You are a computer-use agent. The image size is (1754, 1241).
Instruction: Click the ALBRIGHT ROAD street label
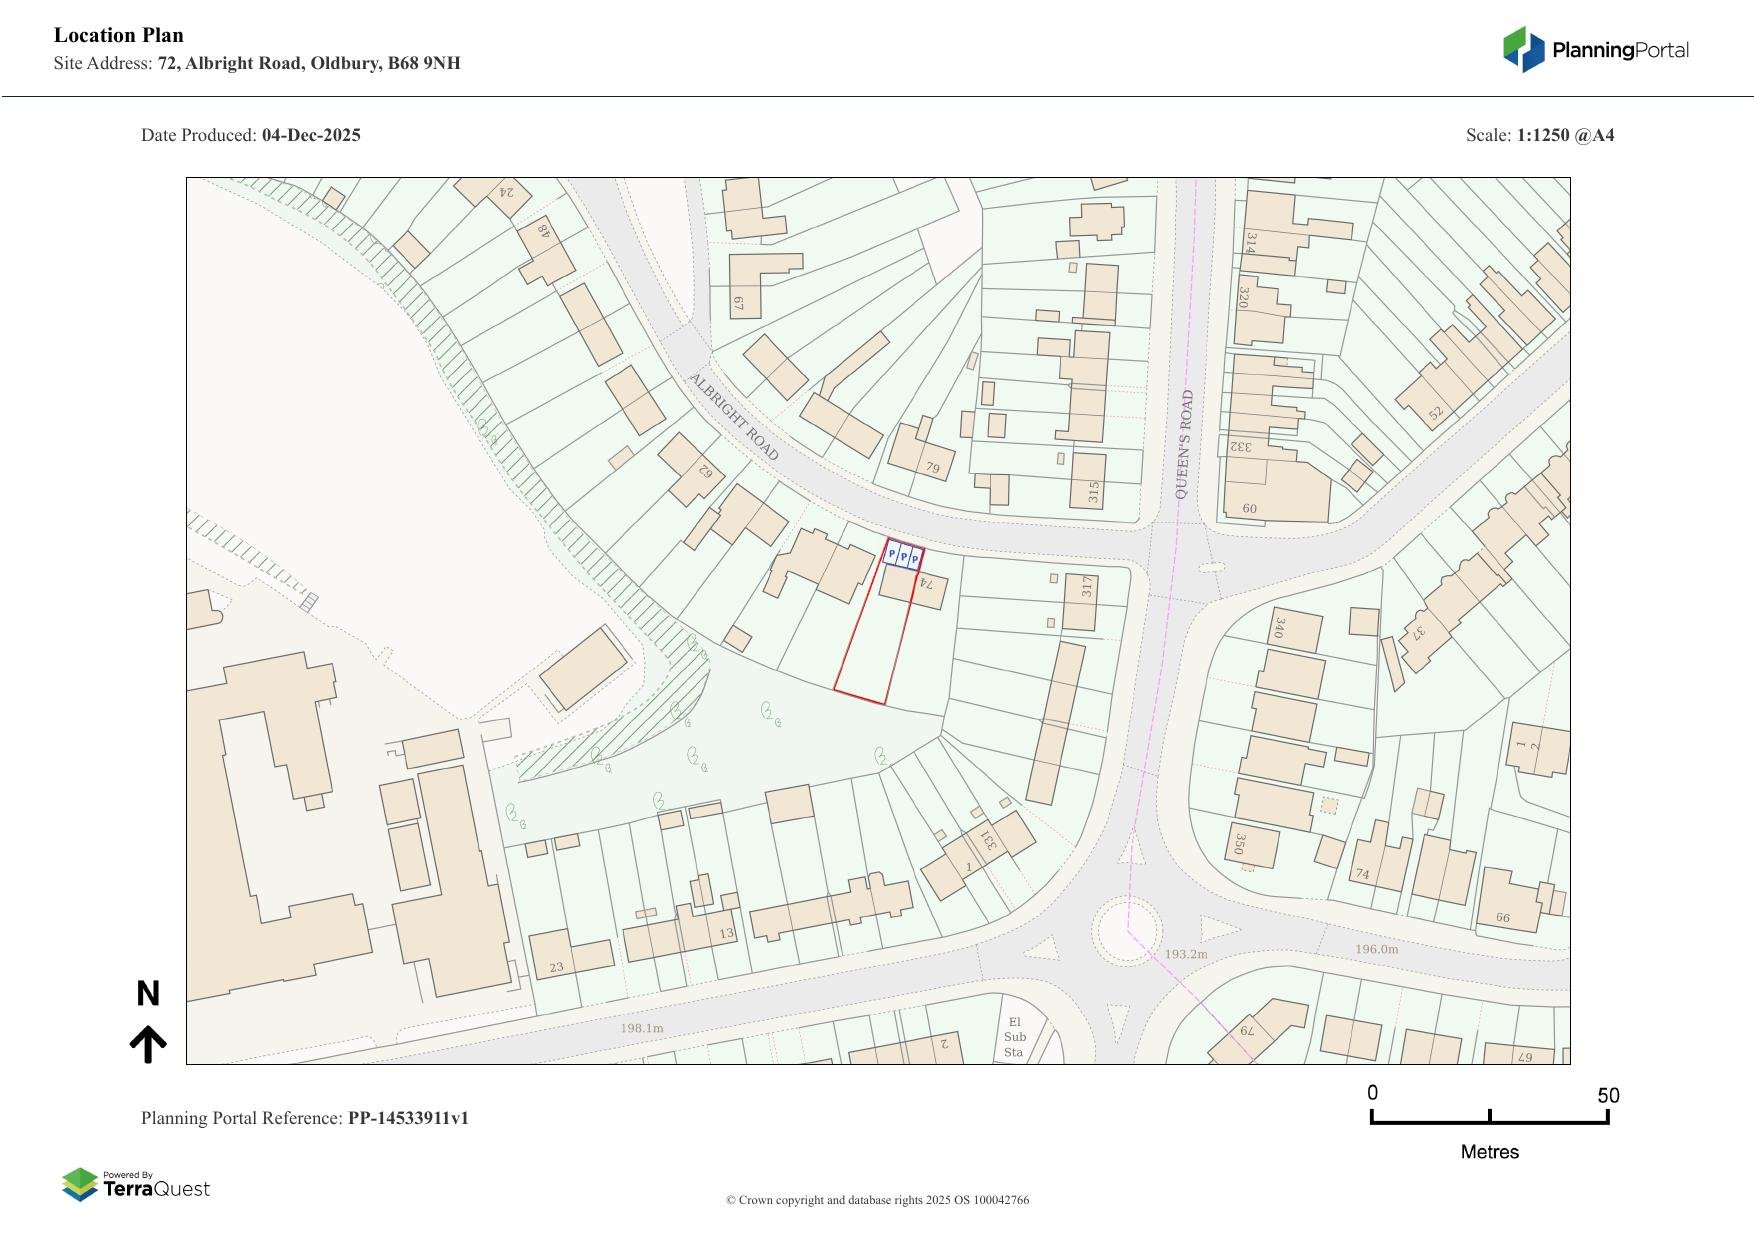coord(734,416)
